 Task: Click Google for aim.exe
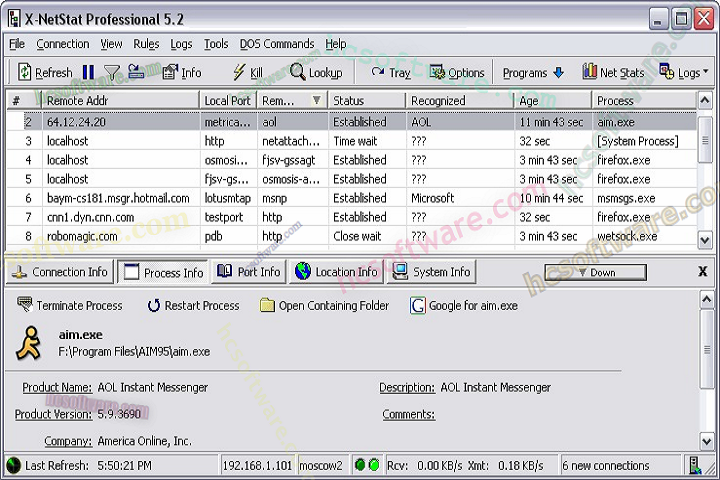(464, 305)
